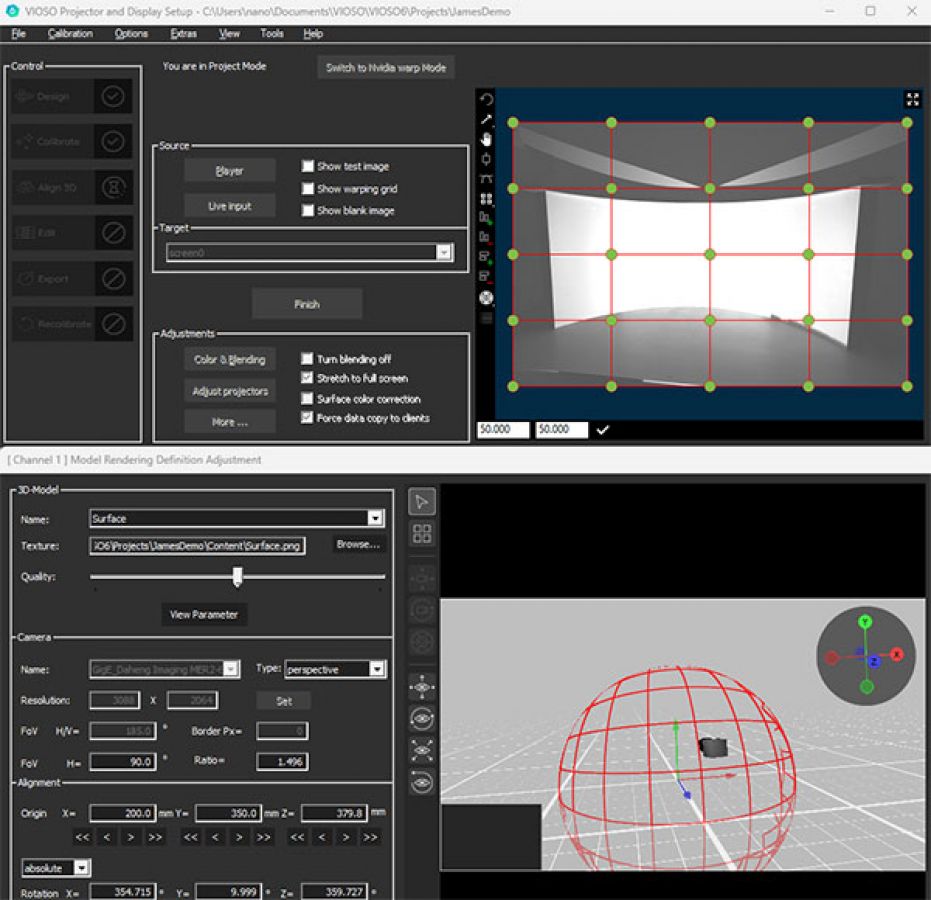Open the perspective camera Type dropdown

point(375,669)
